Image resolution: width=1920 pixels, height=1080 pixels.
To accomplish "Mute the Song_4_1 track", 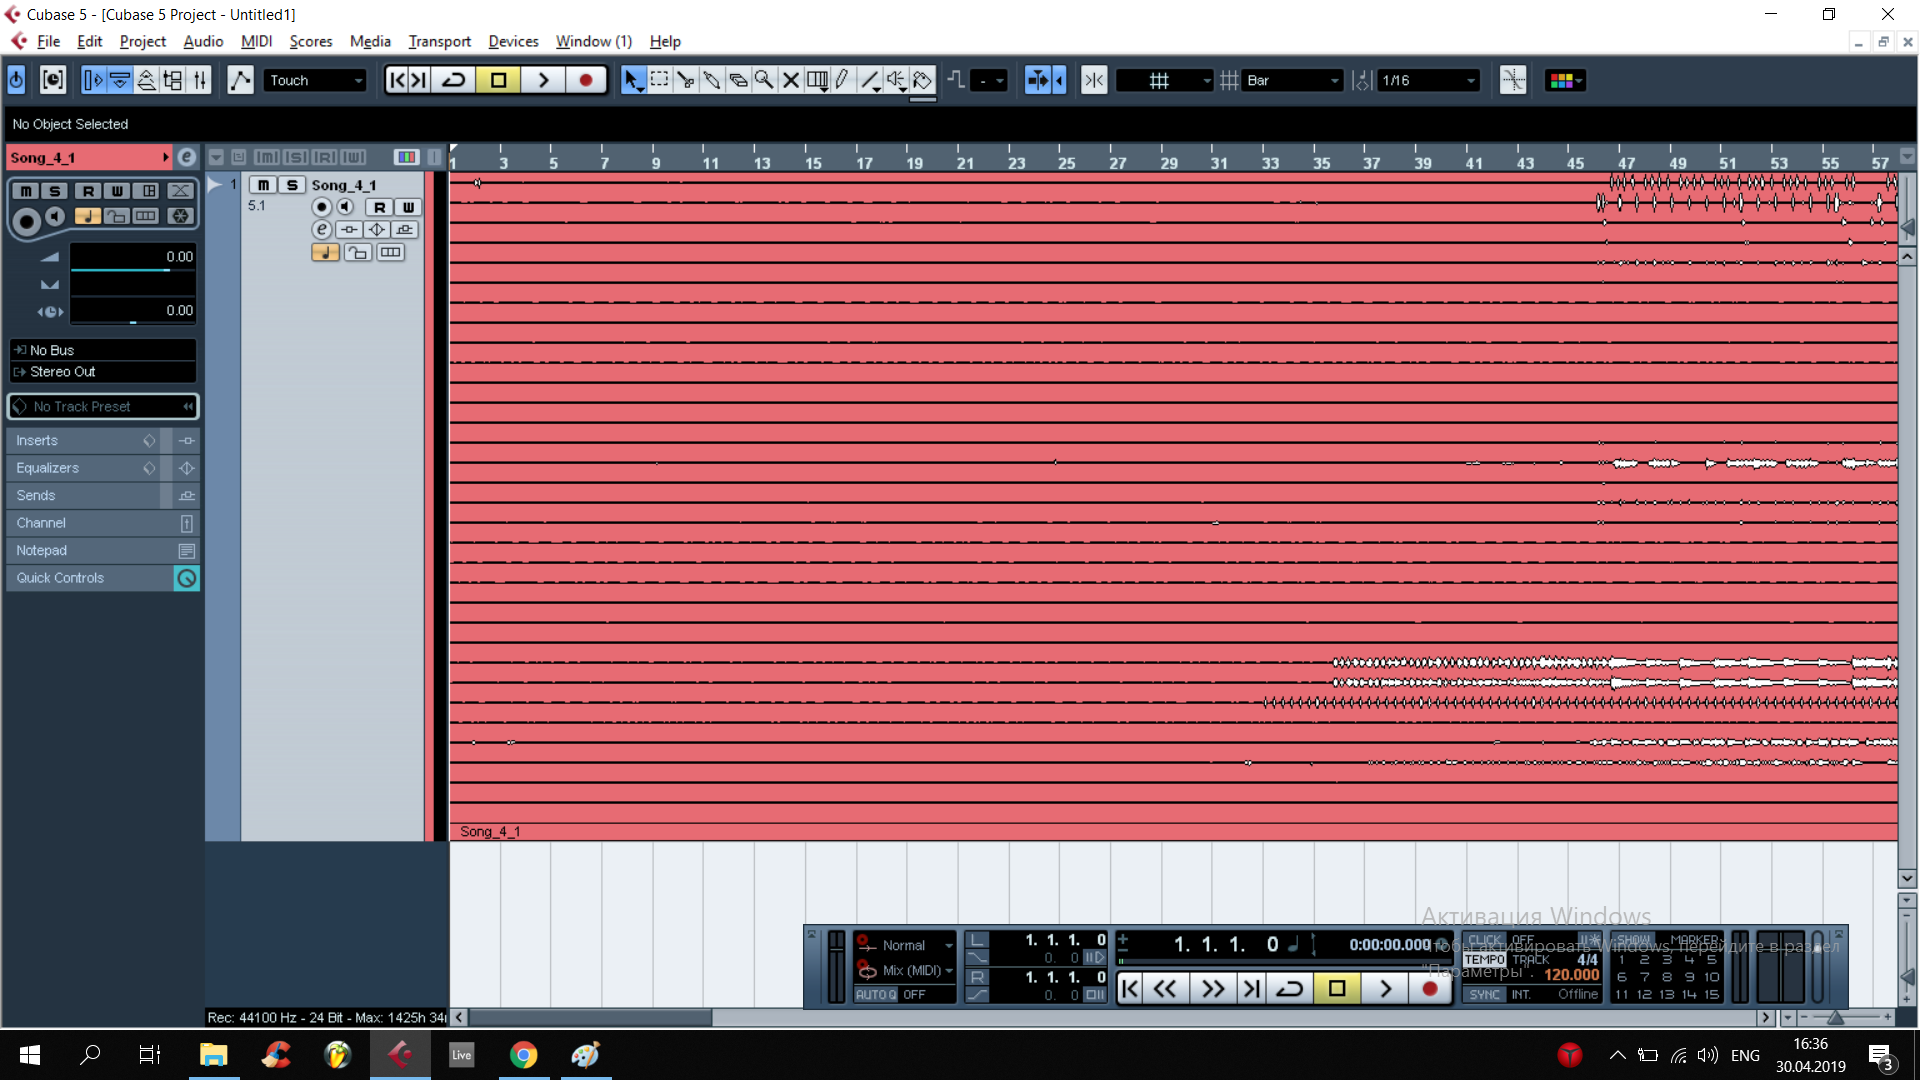I will (x=262, y=185).
